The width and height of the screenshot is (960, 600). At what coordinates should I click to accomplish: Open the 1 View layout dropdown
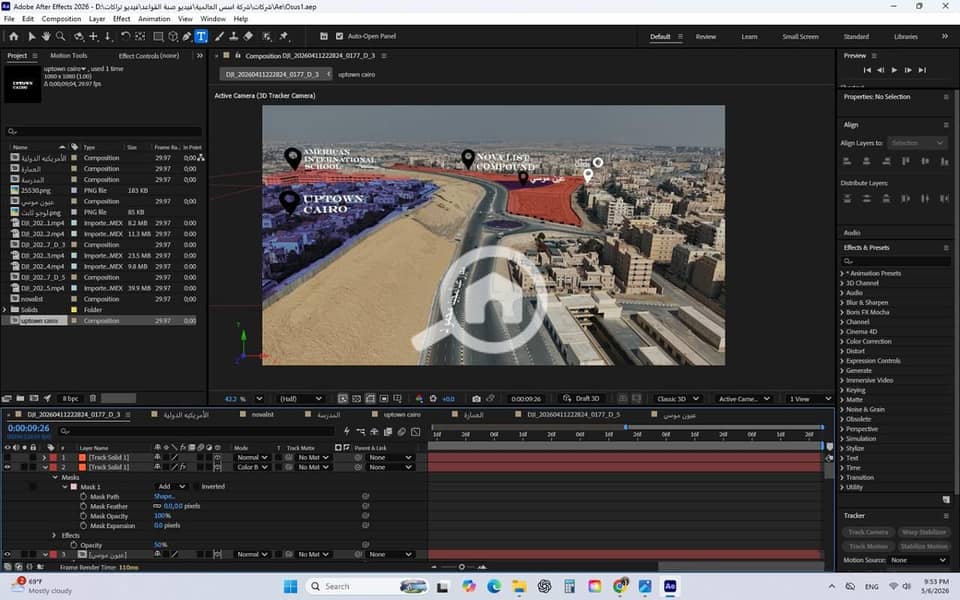(810, 399)
